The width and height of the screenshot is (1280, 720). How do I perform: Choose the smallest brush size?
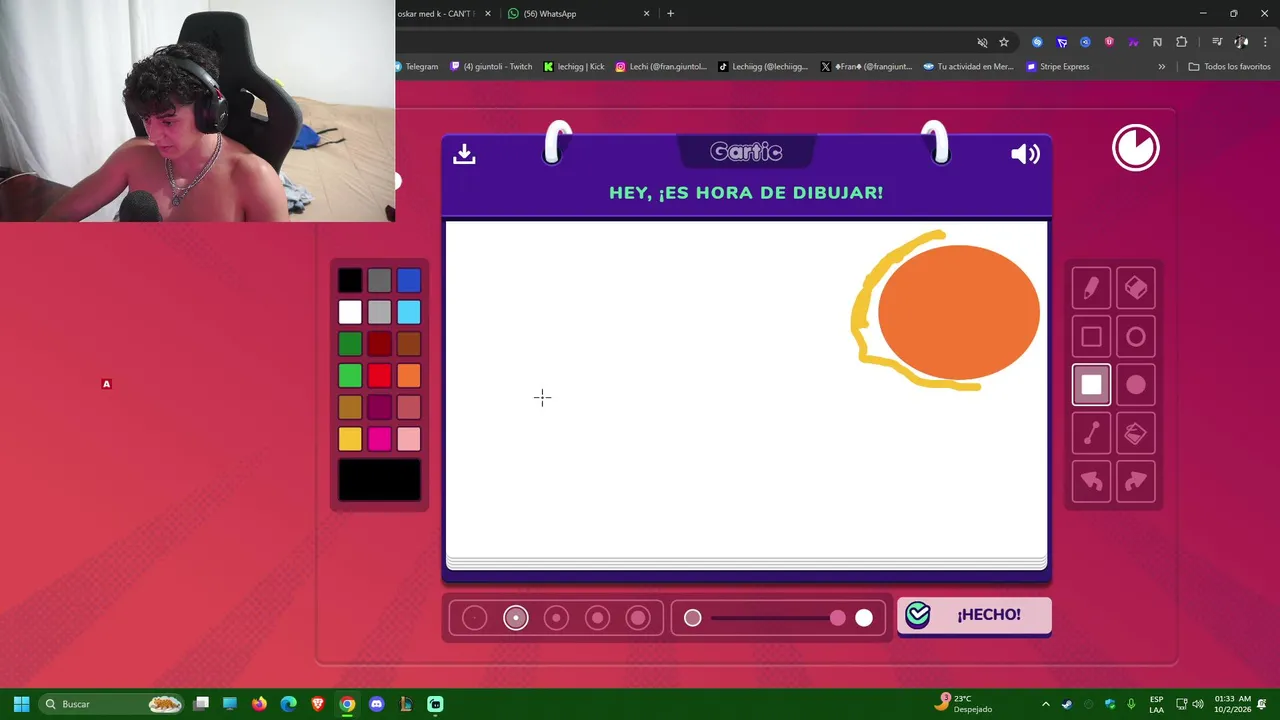click(x=475, y=618)
